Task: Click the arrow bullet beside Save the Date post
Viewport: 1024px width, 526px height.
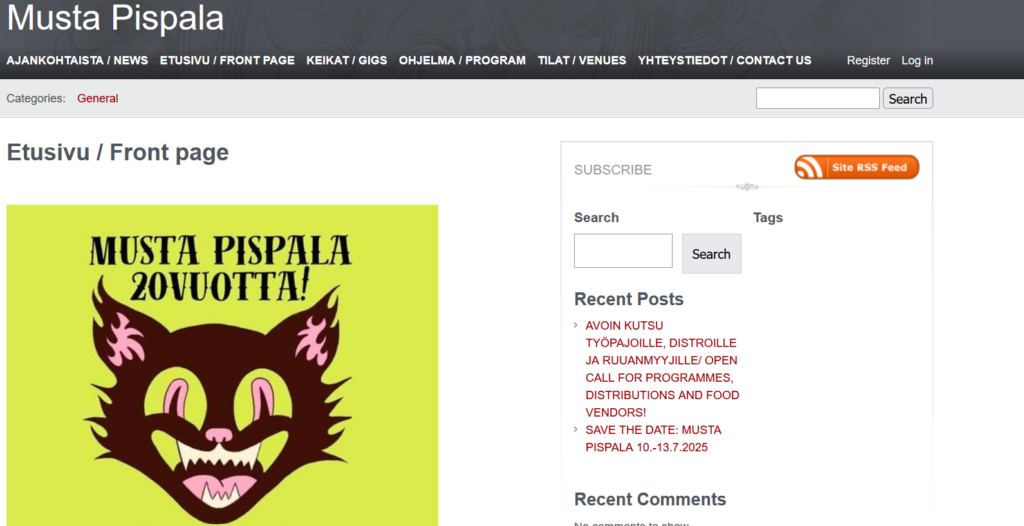Action: click(575, 429)
